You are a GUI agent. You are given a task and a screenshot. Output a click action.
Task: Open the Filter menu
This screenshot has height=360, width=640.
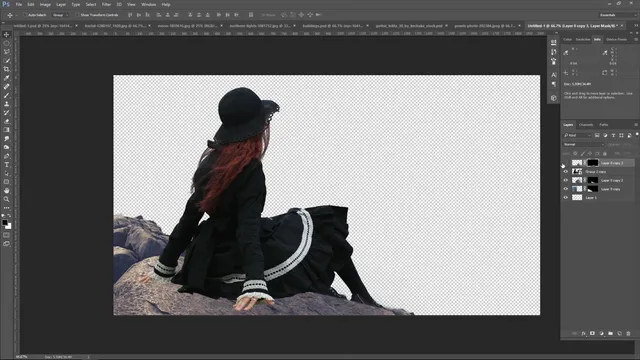point(106,4)
